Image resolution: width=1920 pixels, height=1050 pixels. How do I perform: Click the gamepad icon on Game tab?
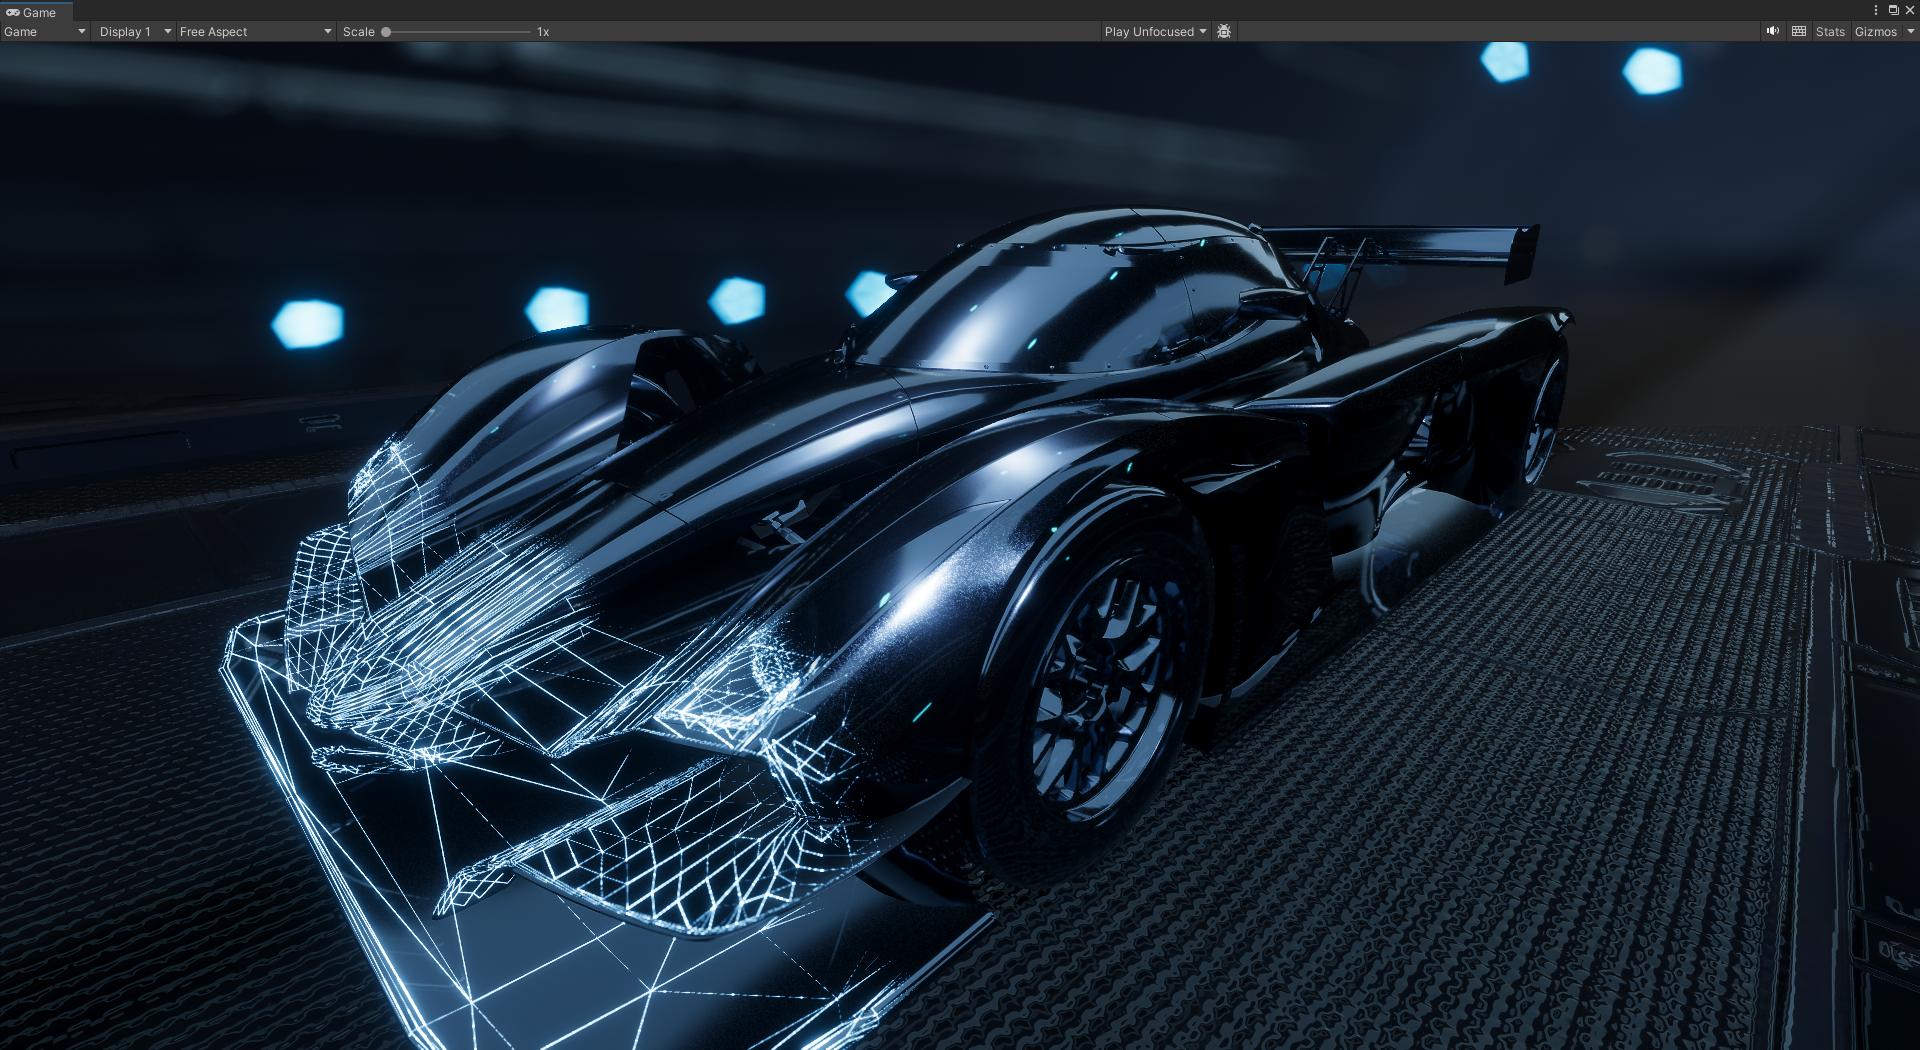click(x=13, y=13)
